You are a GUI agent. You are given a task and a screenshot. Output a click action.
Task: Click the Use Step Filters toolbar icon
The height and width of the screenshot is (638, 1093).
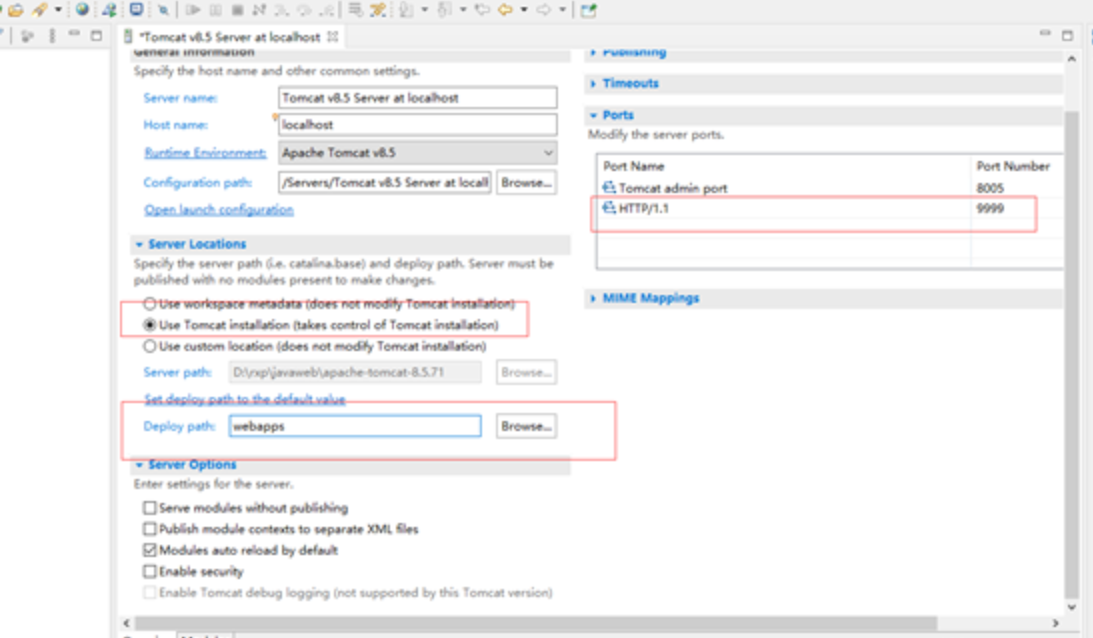point(378,10)
